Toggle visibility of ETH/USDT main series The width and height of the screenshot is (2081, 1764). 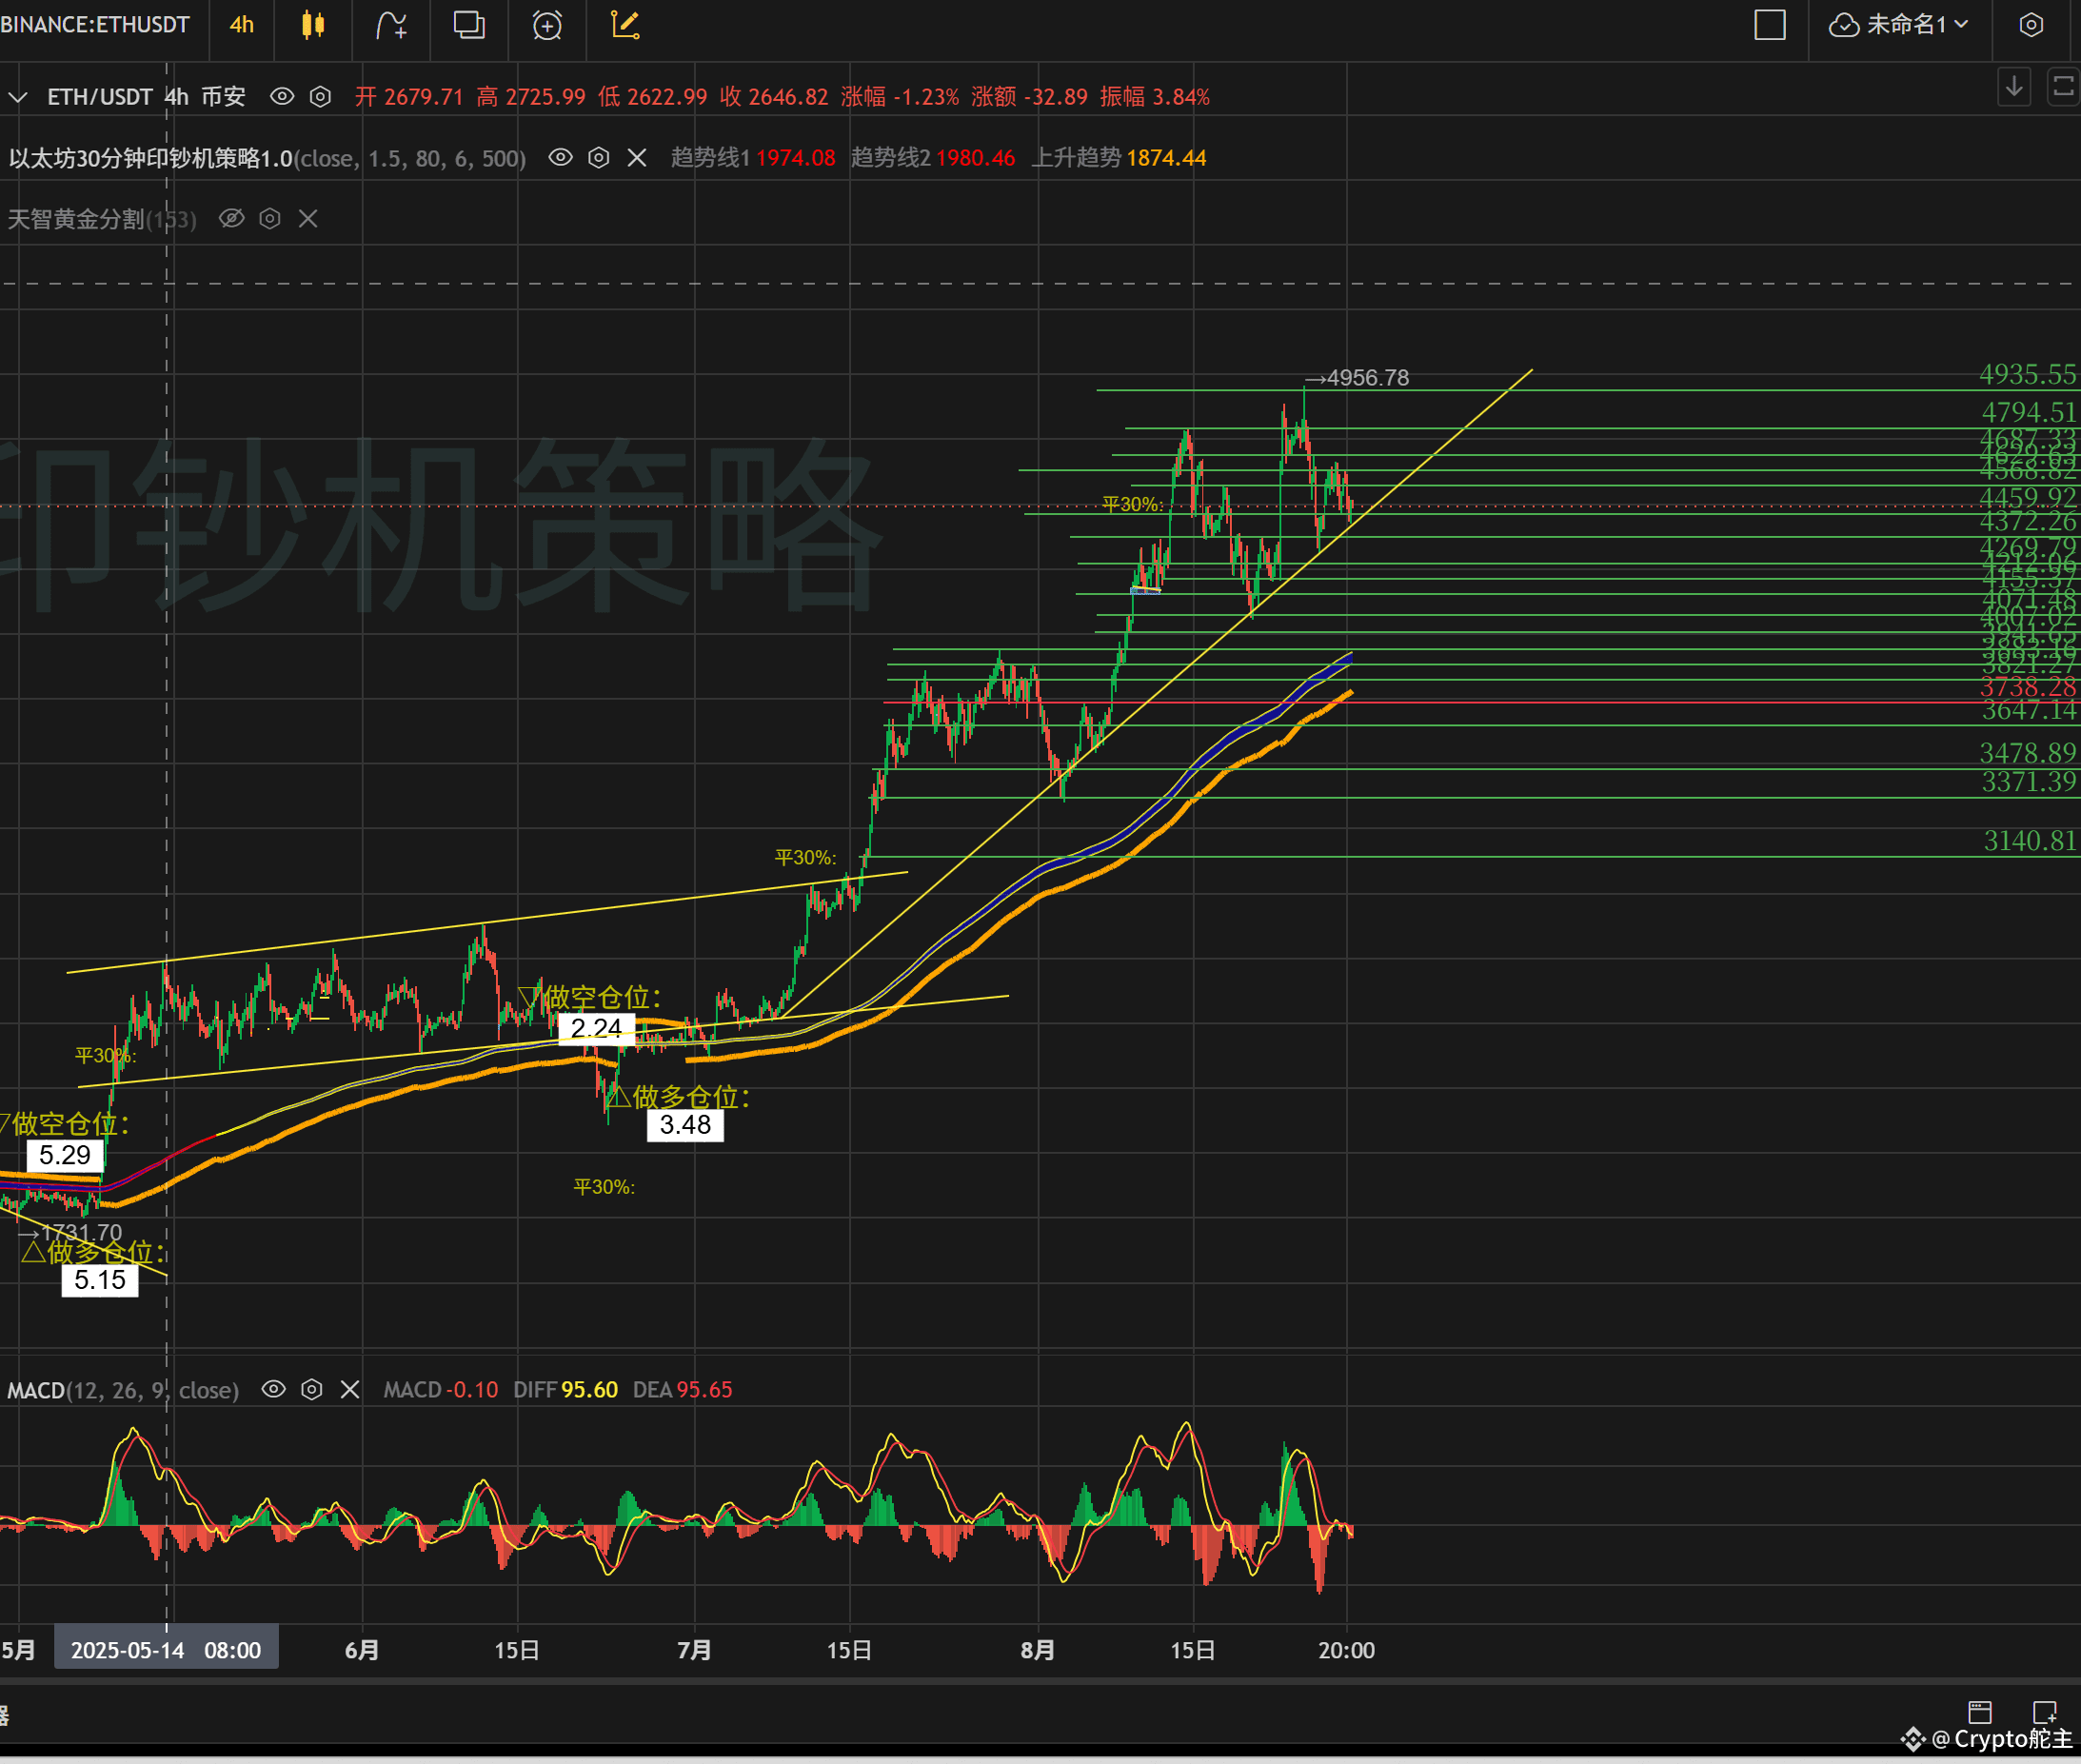(282, 97)
